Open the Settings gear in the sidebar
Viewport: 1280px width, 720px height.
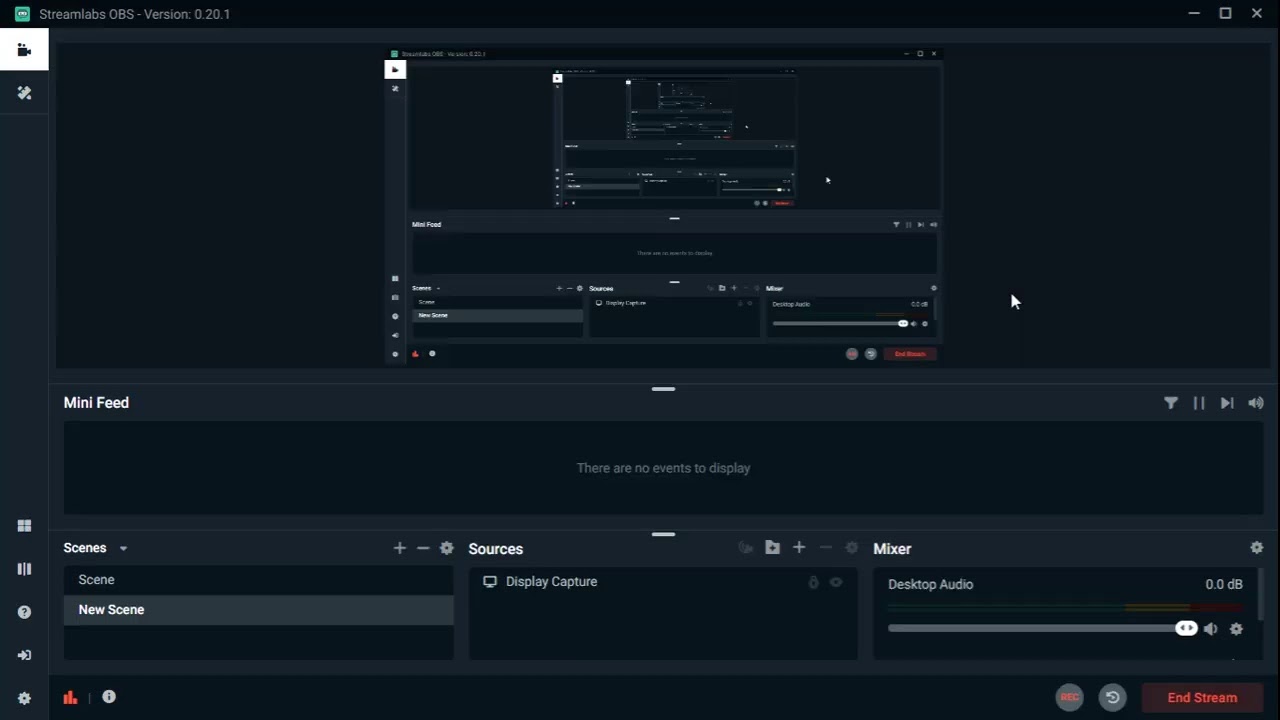click(x=24, y=698)
